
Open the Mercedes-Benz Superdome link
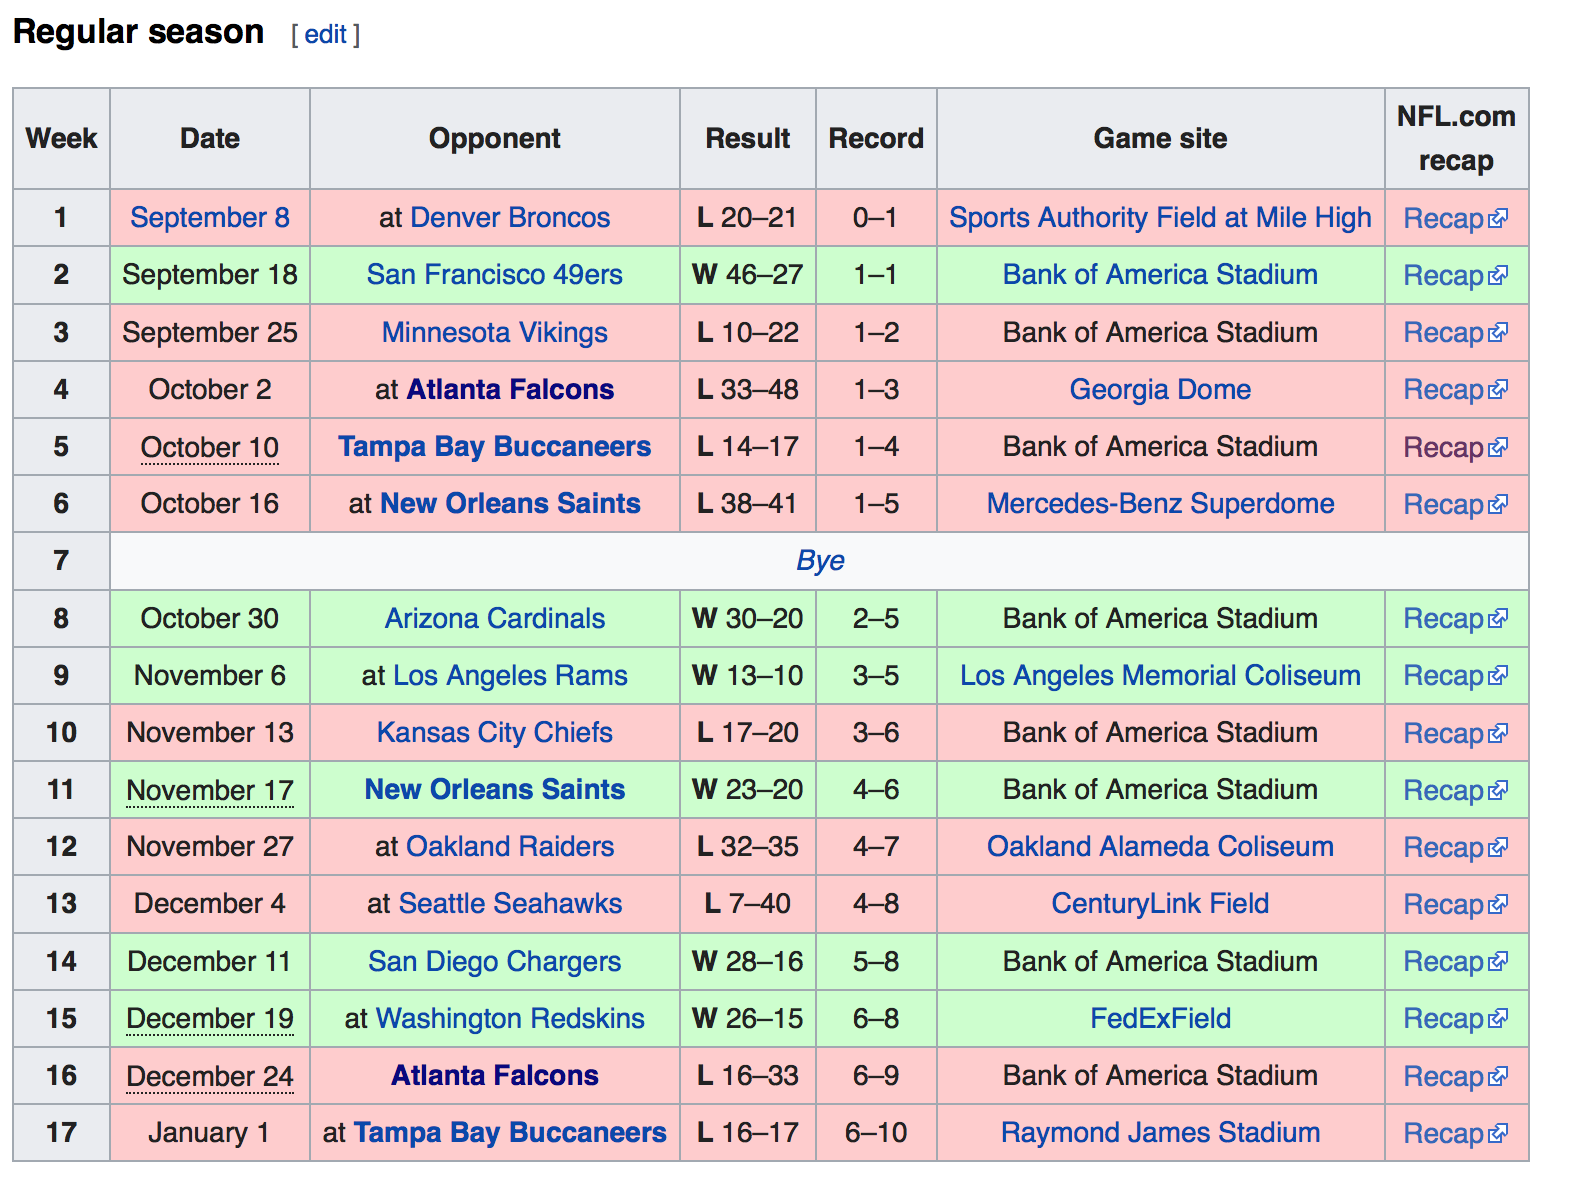click(x=1160, y=504)
